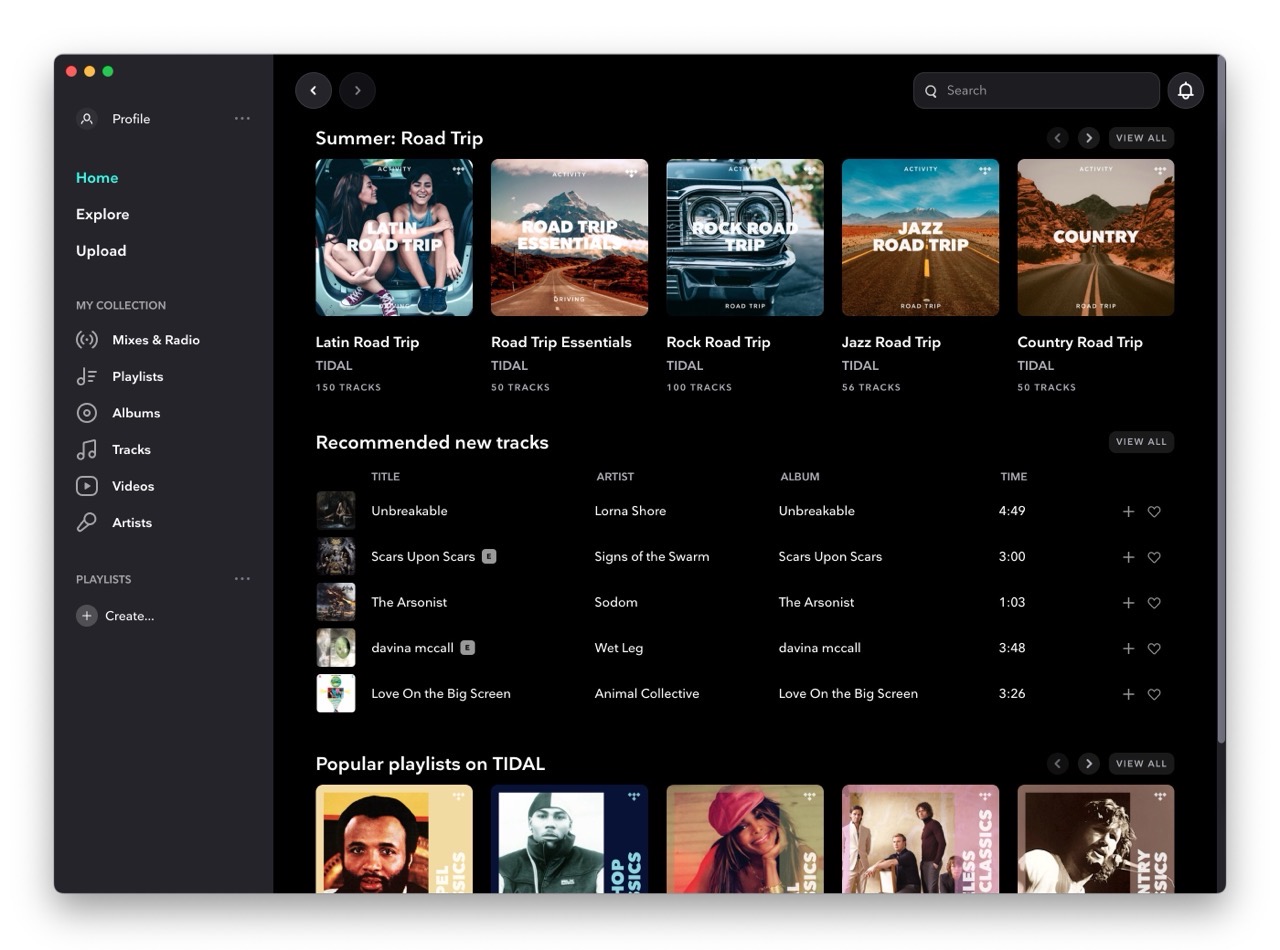Open the Latin Road Trip cover thumbnail
This screenshot has height=950, width=1280.
pos(394,238)
